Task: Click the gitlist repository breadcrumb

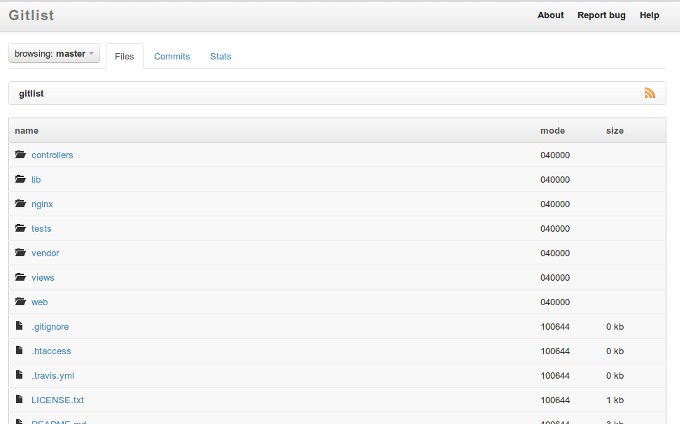Action: pos(31,93)
